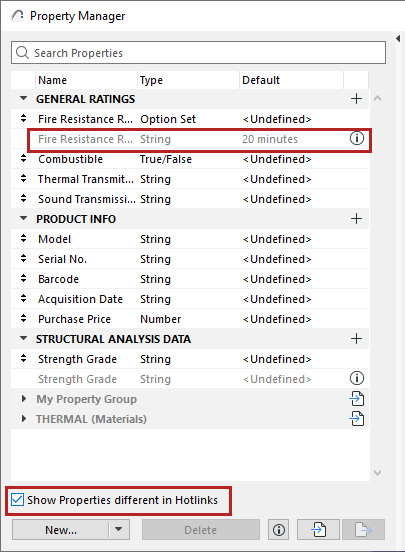Viewport: 405px width, 552px height.
Task: Expand the My Property Group group
Action: pos(24,399)
